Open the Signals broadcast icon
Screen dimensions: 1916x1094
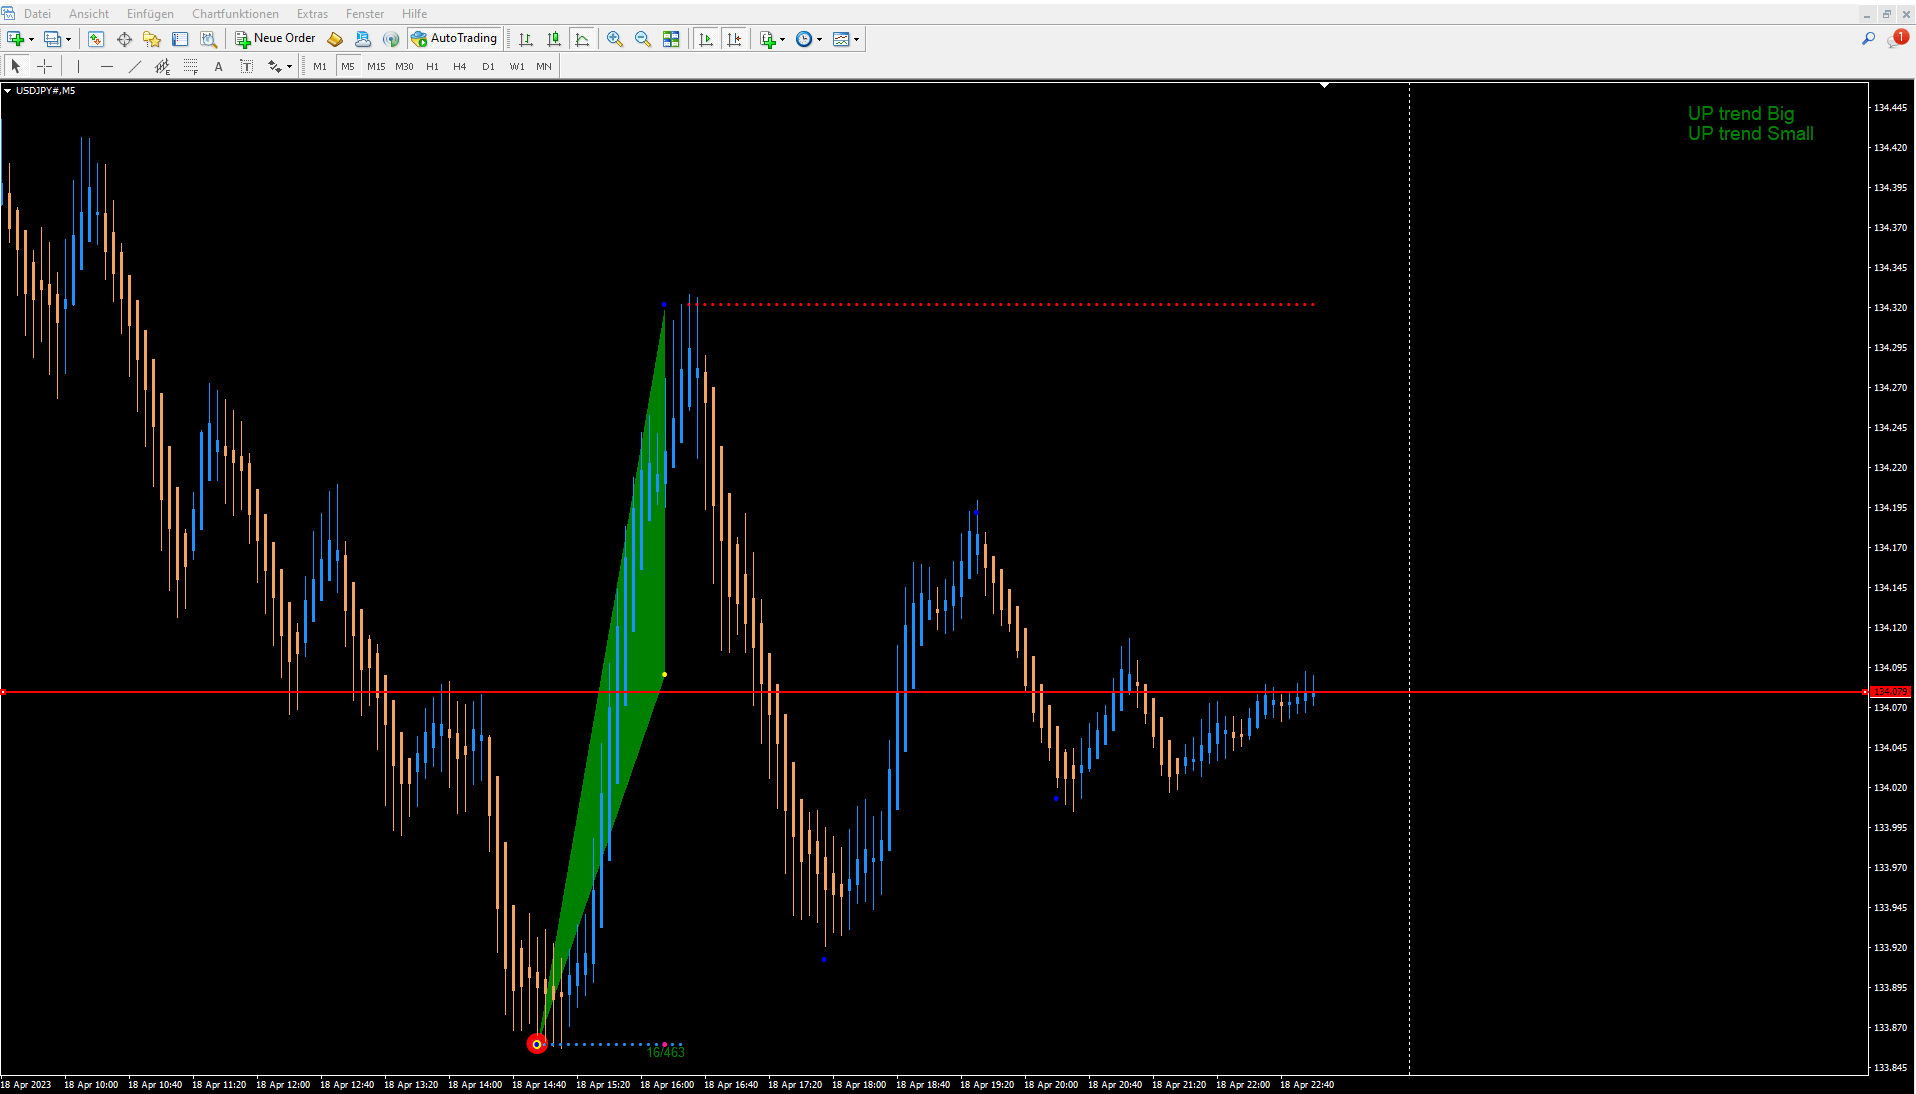[x=391, y=39]
